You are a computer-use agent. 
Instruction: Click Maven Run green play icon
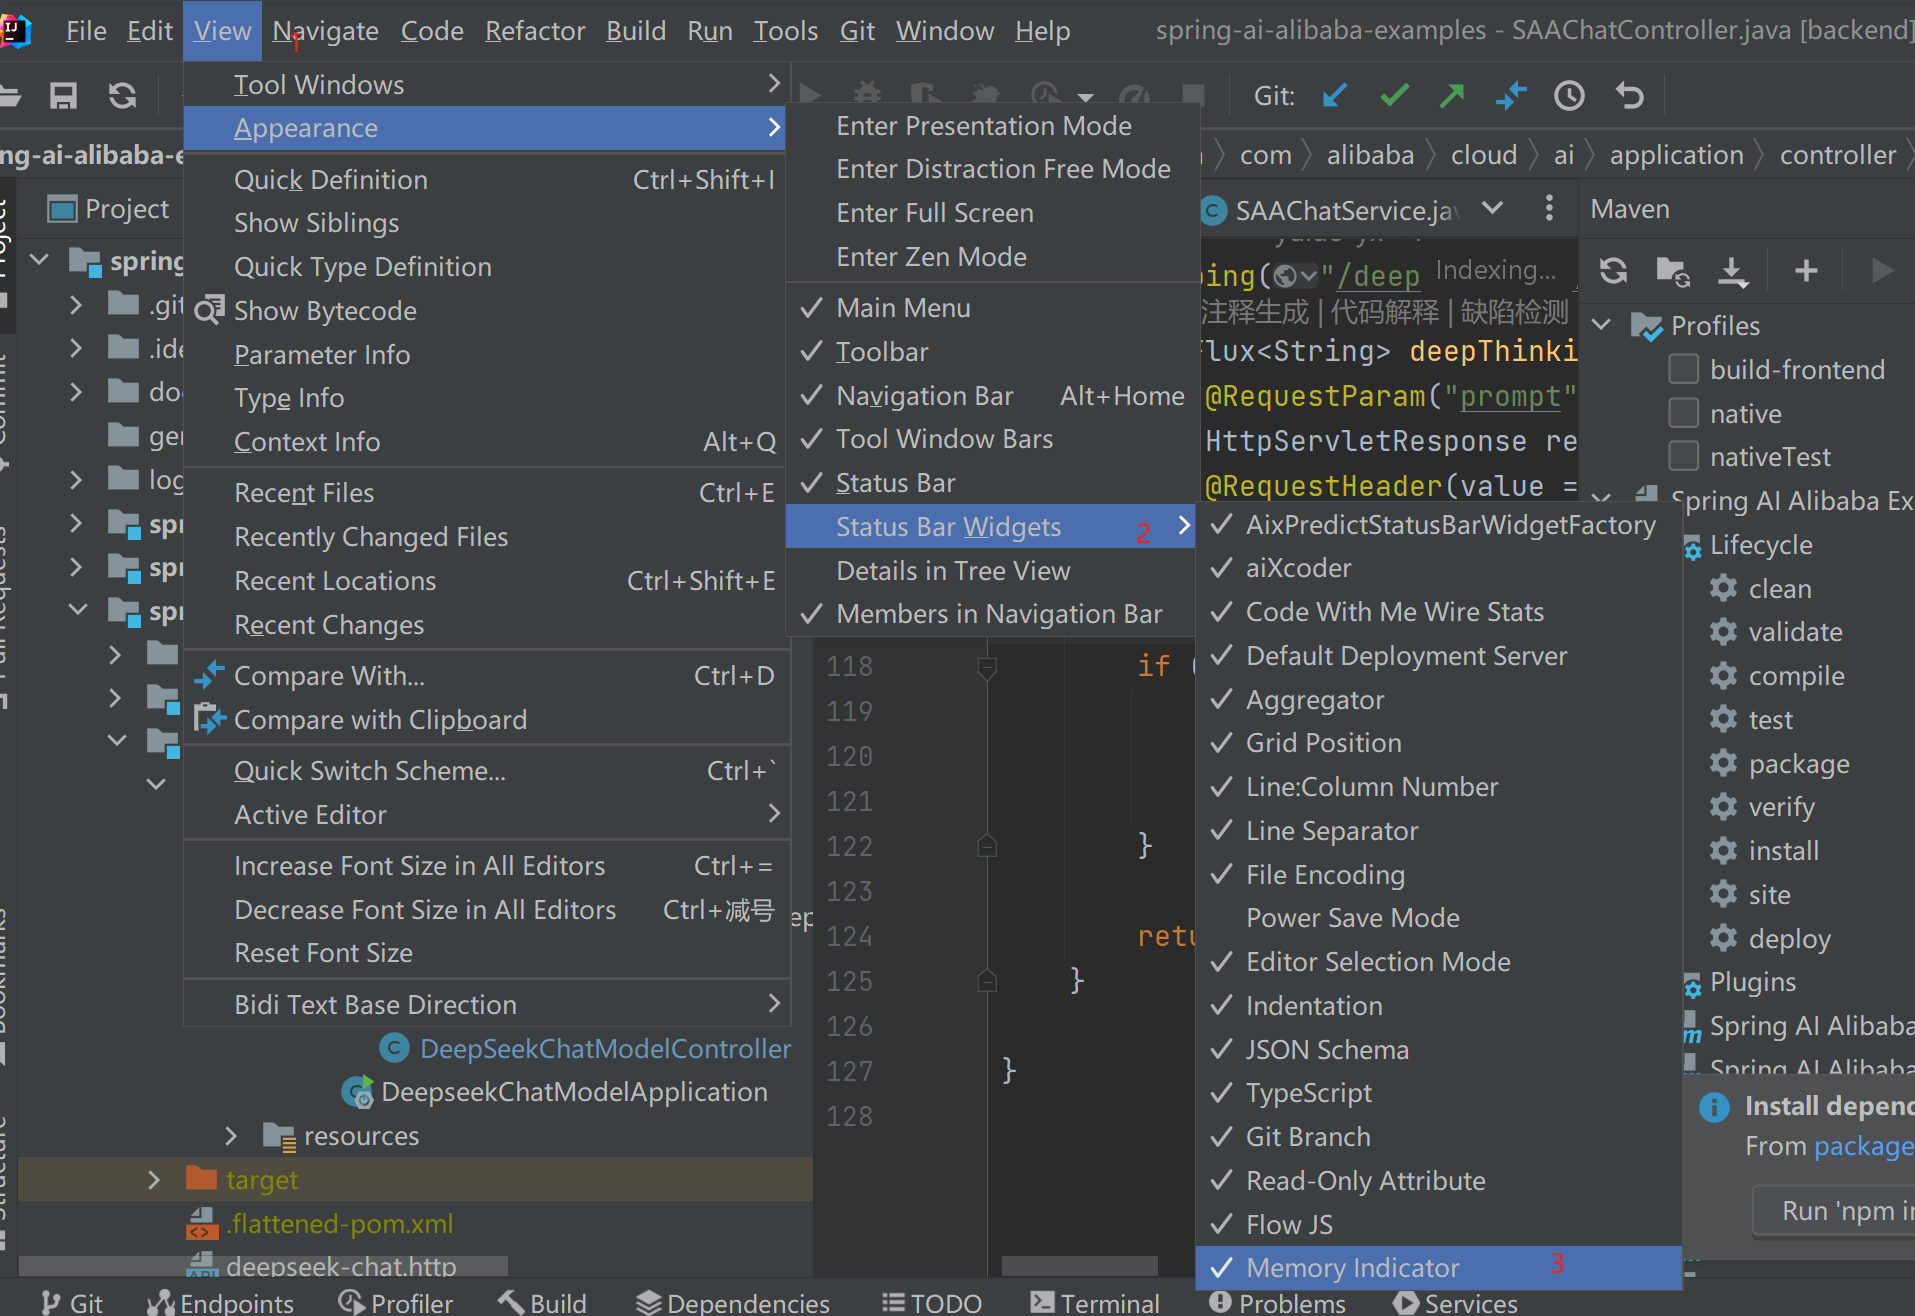(1882, 271)
